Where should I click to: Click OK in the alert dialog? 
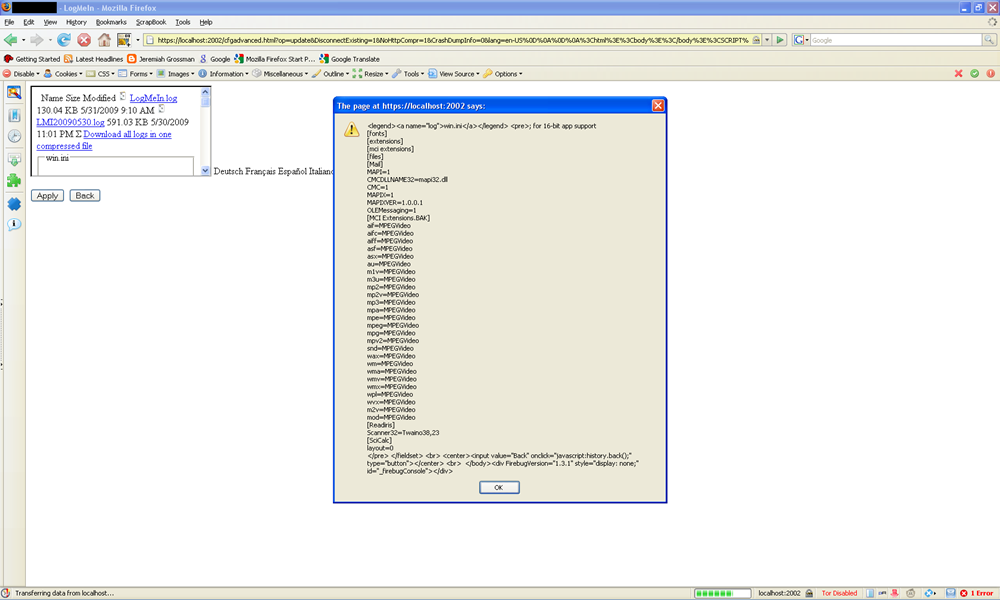pyautogui.click(x=499, y=487)
